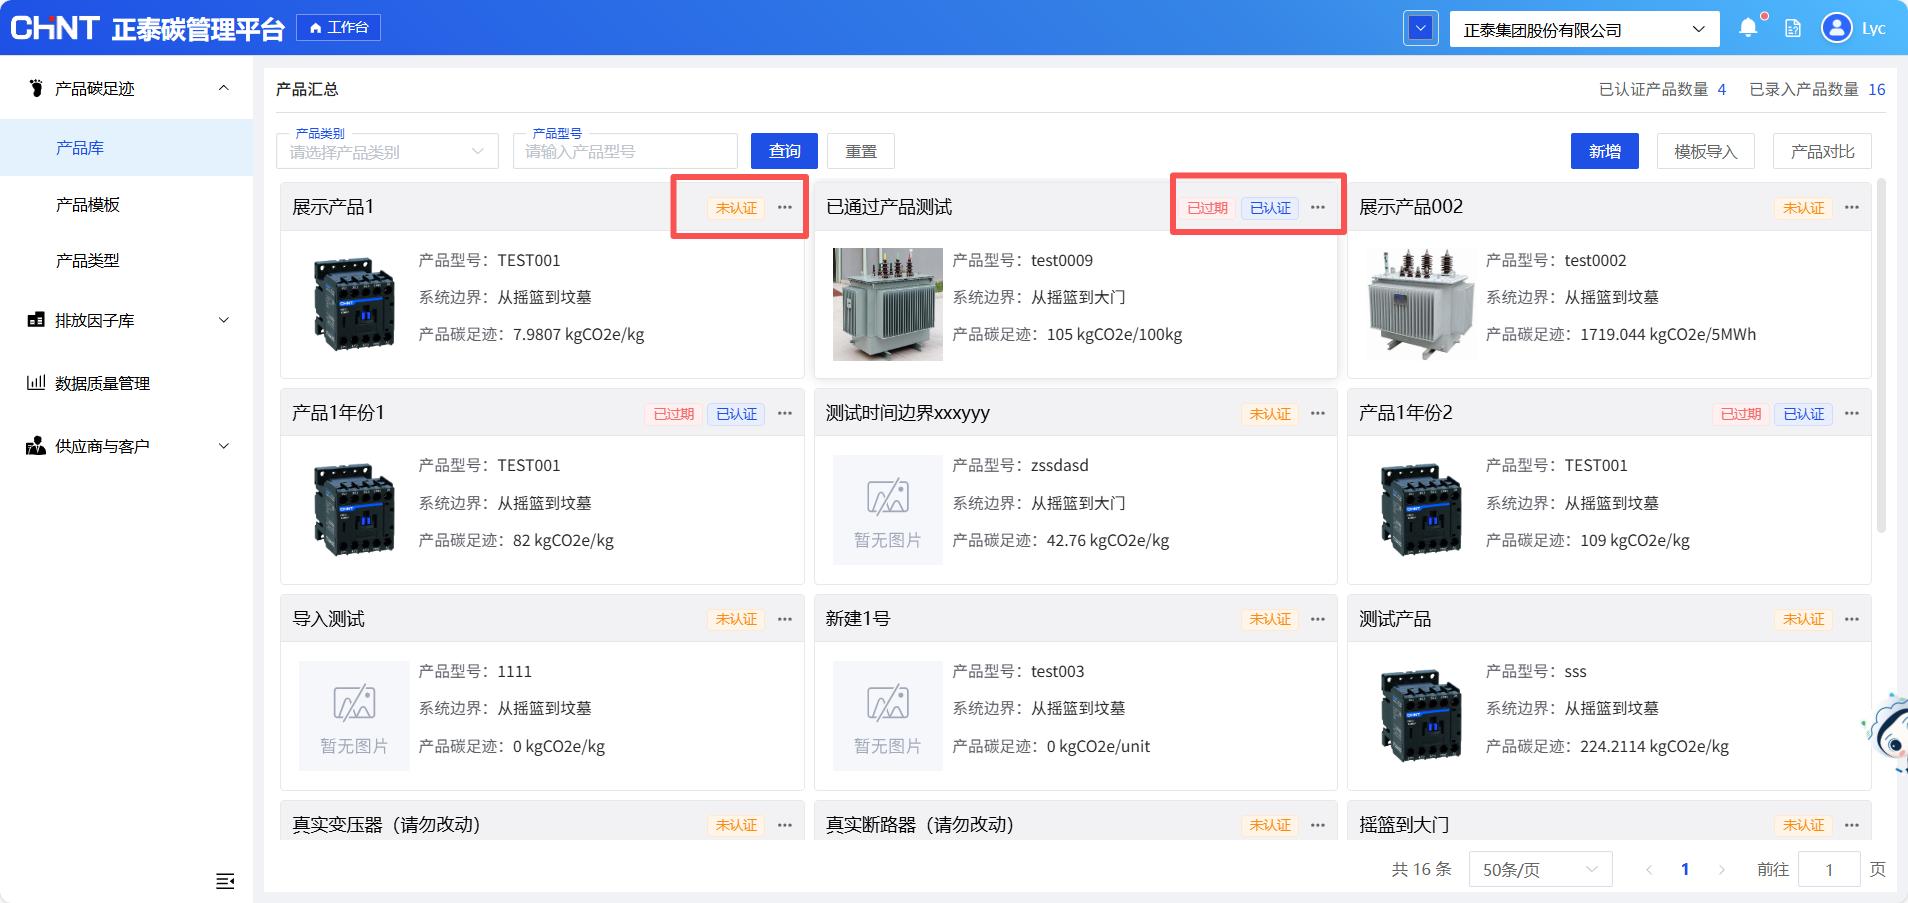Viewport: 1908px width, 903px height.
Task: Focus the 产品型号 input field
Action: pos(625,151)
